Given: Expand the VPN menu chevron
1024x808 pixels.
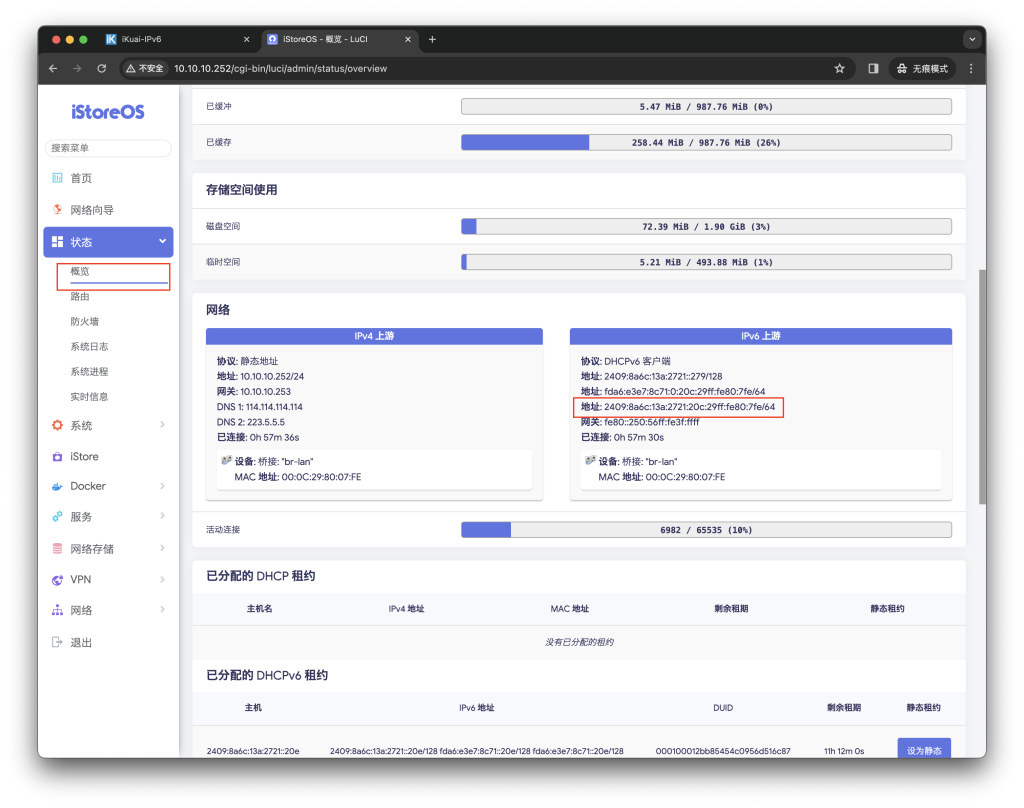Looking at the screenshot, I should (163, 579).
